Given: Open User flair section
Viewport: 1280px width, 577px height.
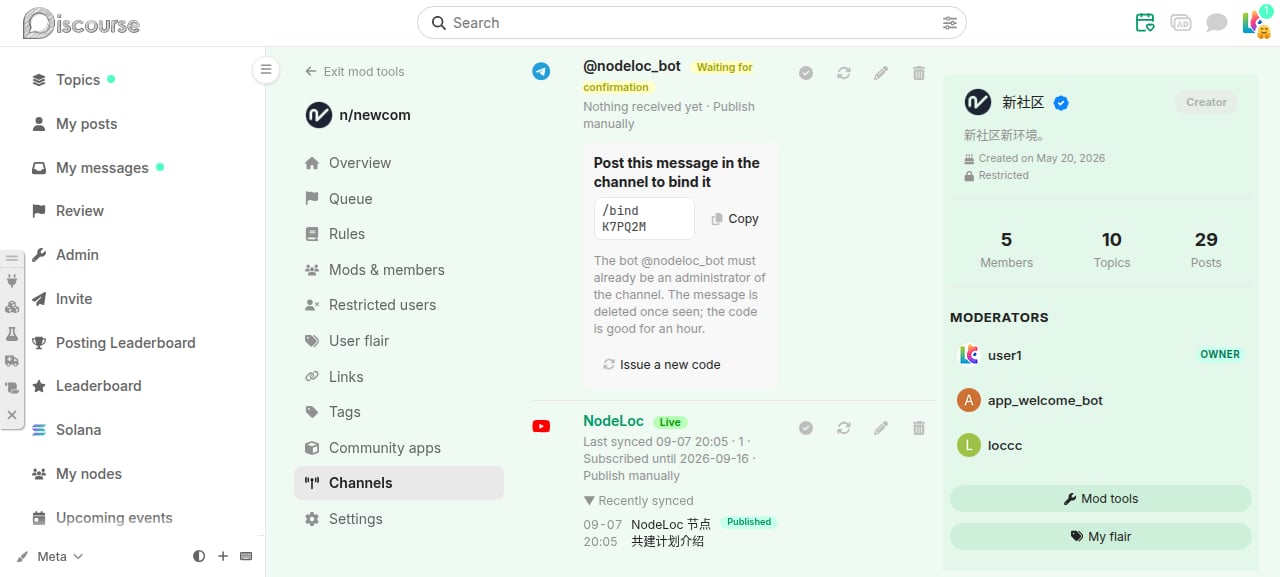Looking at the screenshot, I should tap(399, 341).
